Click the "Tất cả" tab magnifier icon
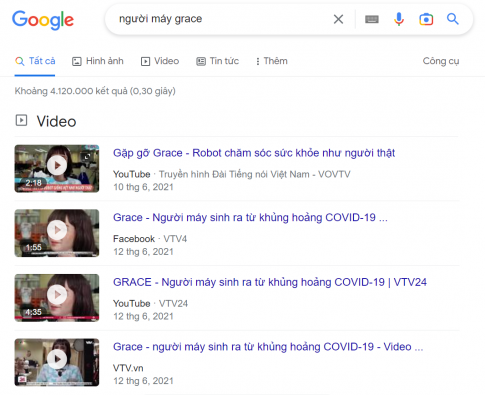This screenshot has height=395, width=485. coord(20,61)
